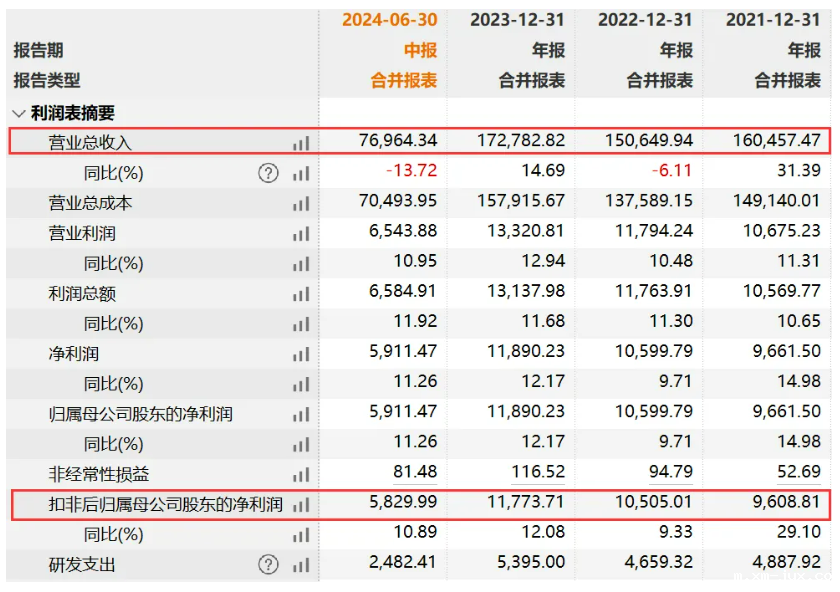840x592 pixels.
Task: Click the chart icon for 研发支出 row
Action: (x=301, y=565)
